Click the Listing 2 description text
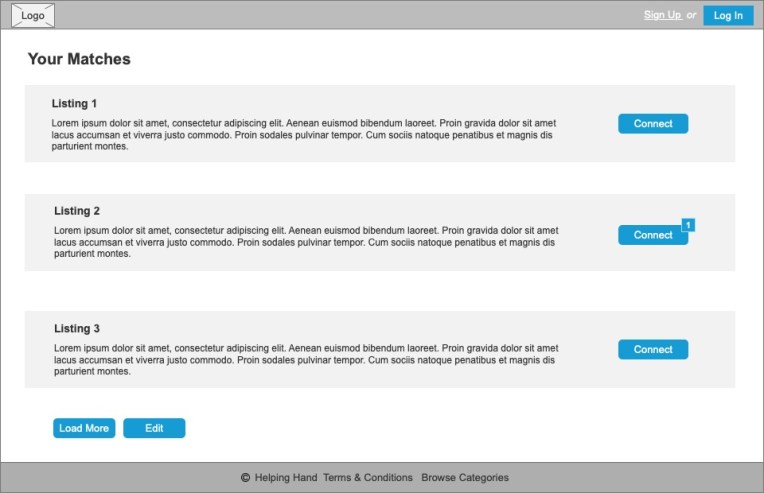764x493 pixels. [305, 242]
